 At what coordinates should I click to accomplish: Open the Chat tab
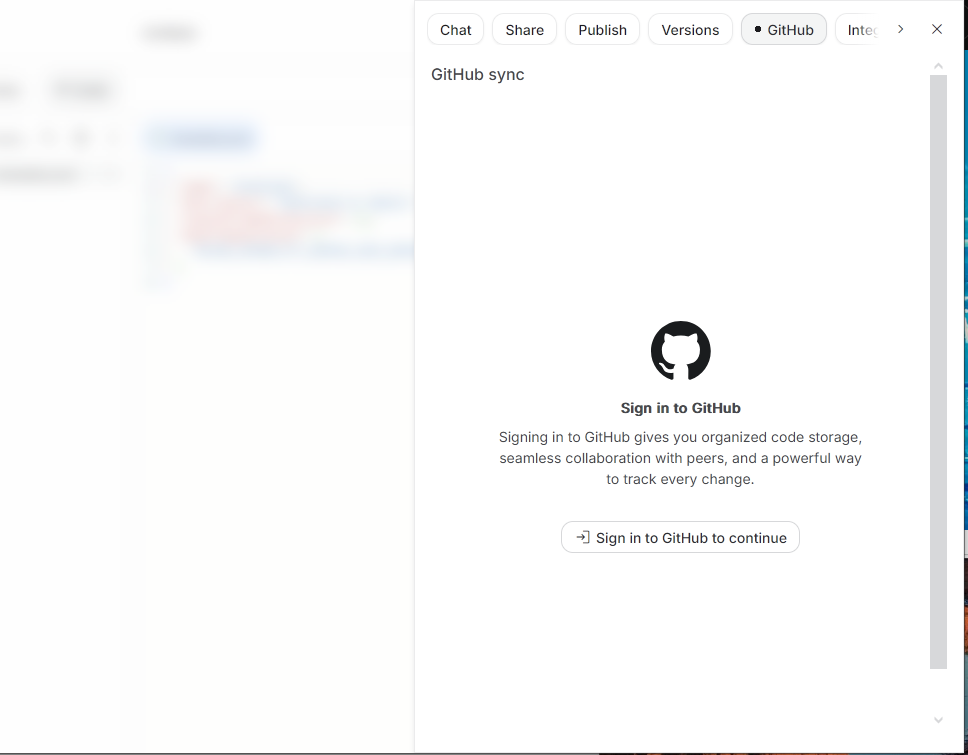456,30
